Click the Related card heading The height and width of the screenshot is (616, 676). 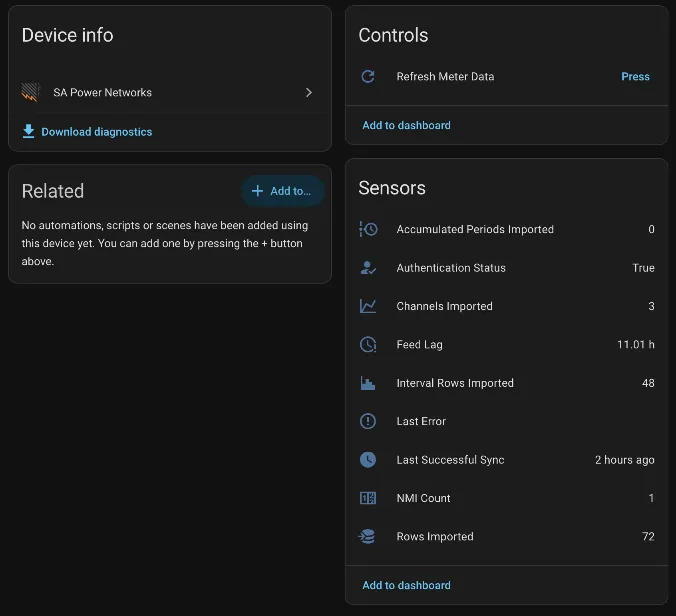(53, 191)
